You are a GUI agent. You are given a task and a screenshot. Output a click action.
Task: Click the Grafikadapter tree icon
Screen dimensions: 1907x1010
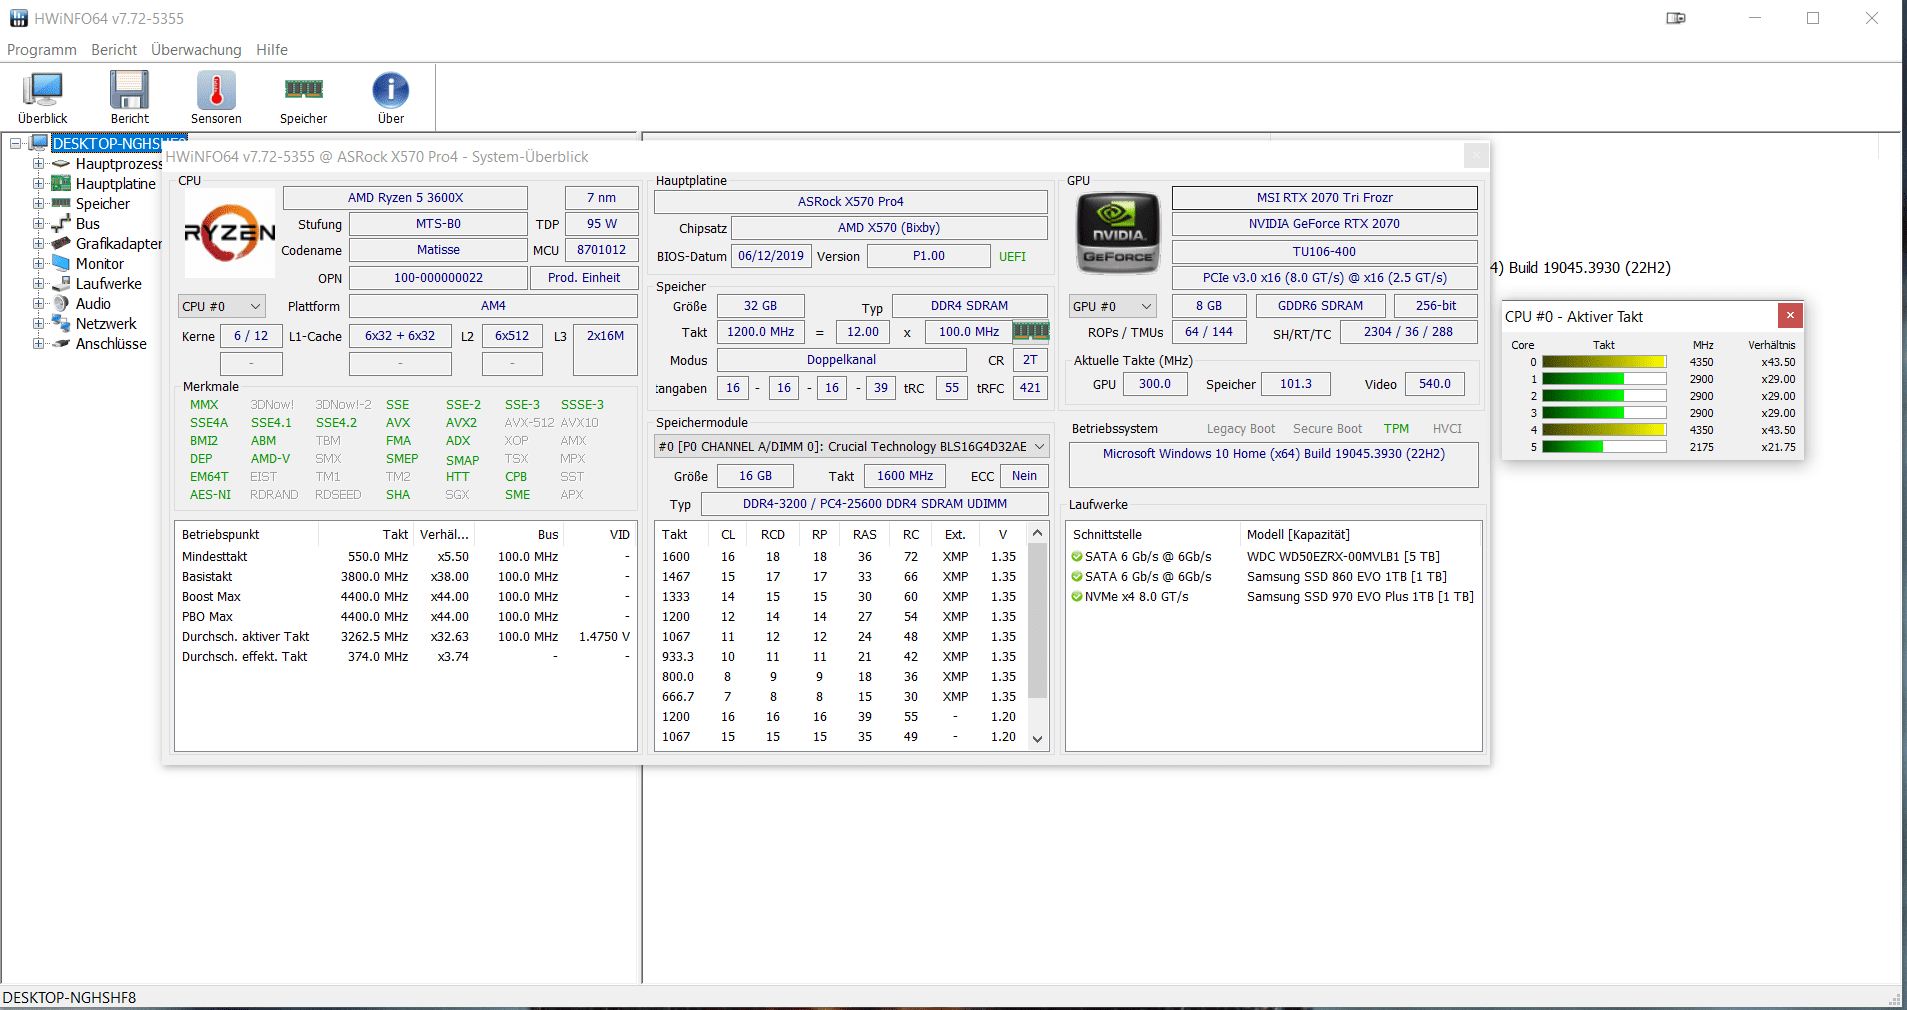tap(61, 243)
